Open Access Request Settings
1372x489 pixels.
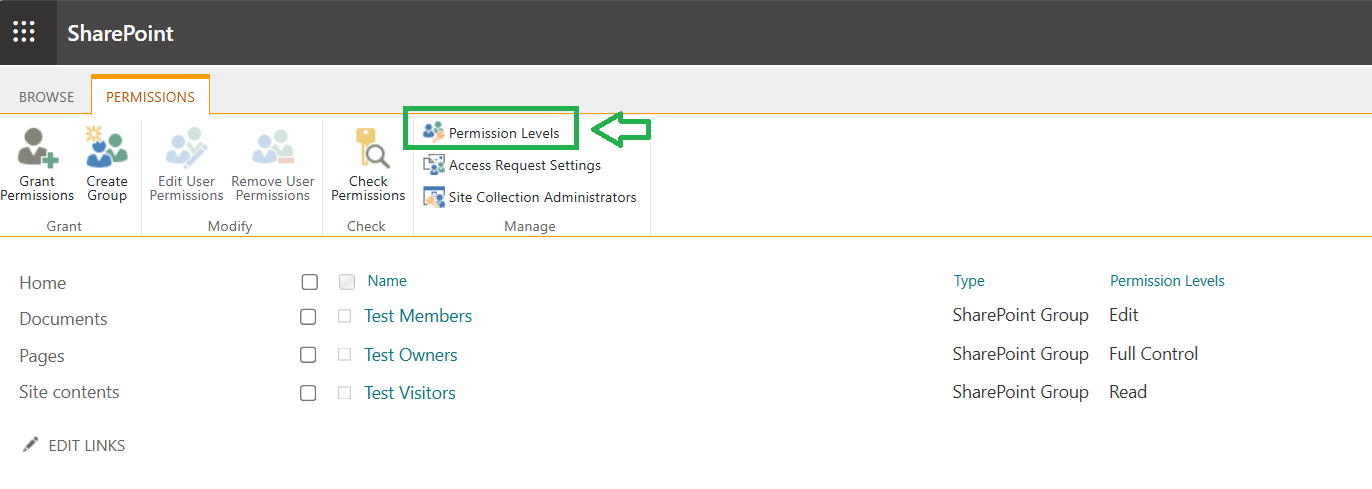[512, 165]
